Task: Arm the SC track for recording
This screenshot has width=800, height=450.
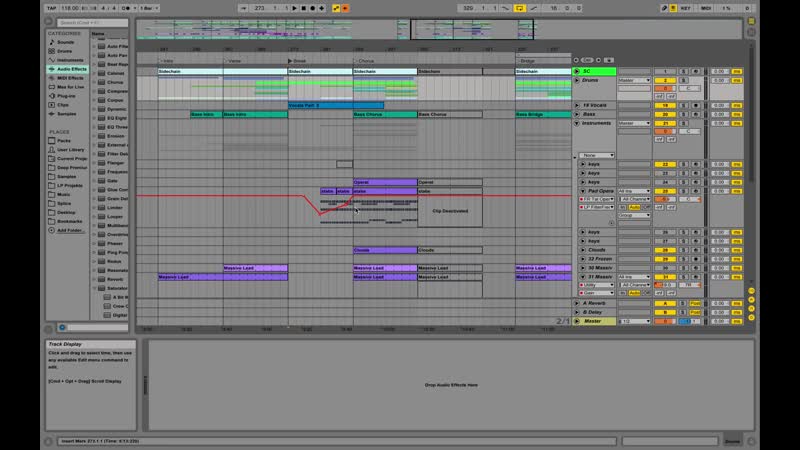Action: point(695,71)
